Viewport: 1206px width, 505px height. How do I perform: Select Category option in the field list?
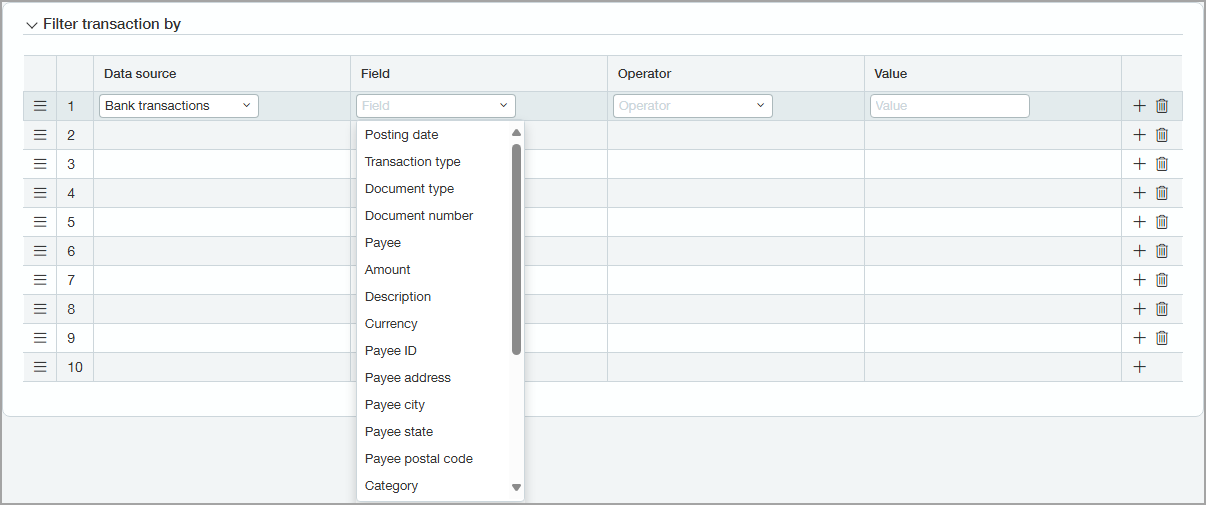click(391, 486)
